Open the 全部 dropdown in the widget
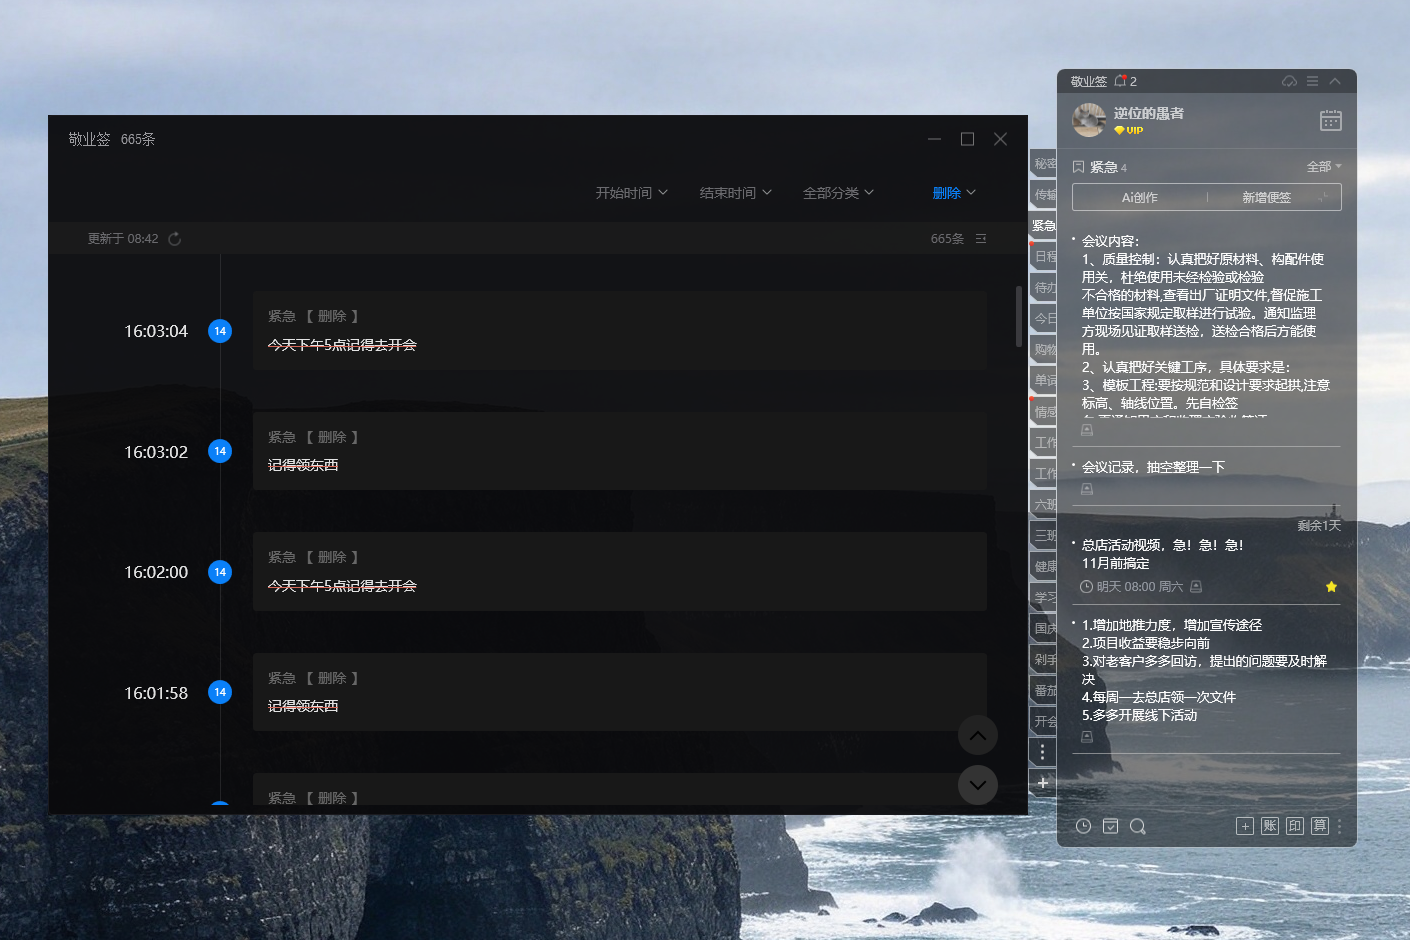 tap(1324, 167)
